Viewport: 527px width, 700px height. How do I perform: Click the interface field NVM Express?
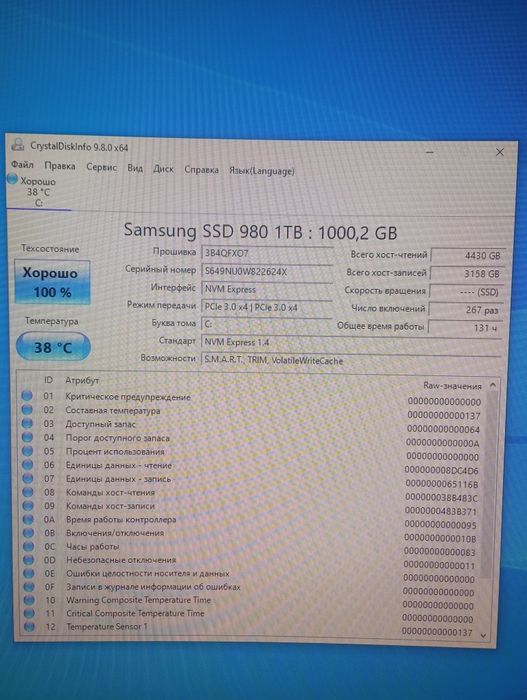[x=267, y=289]
